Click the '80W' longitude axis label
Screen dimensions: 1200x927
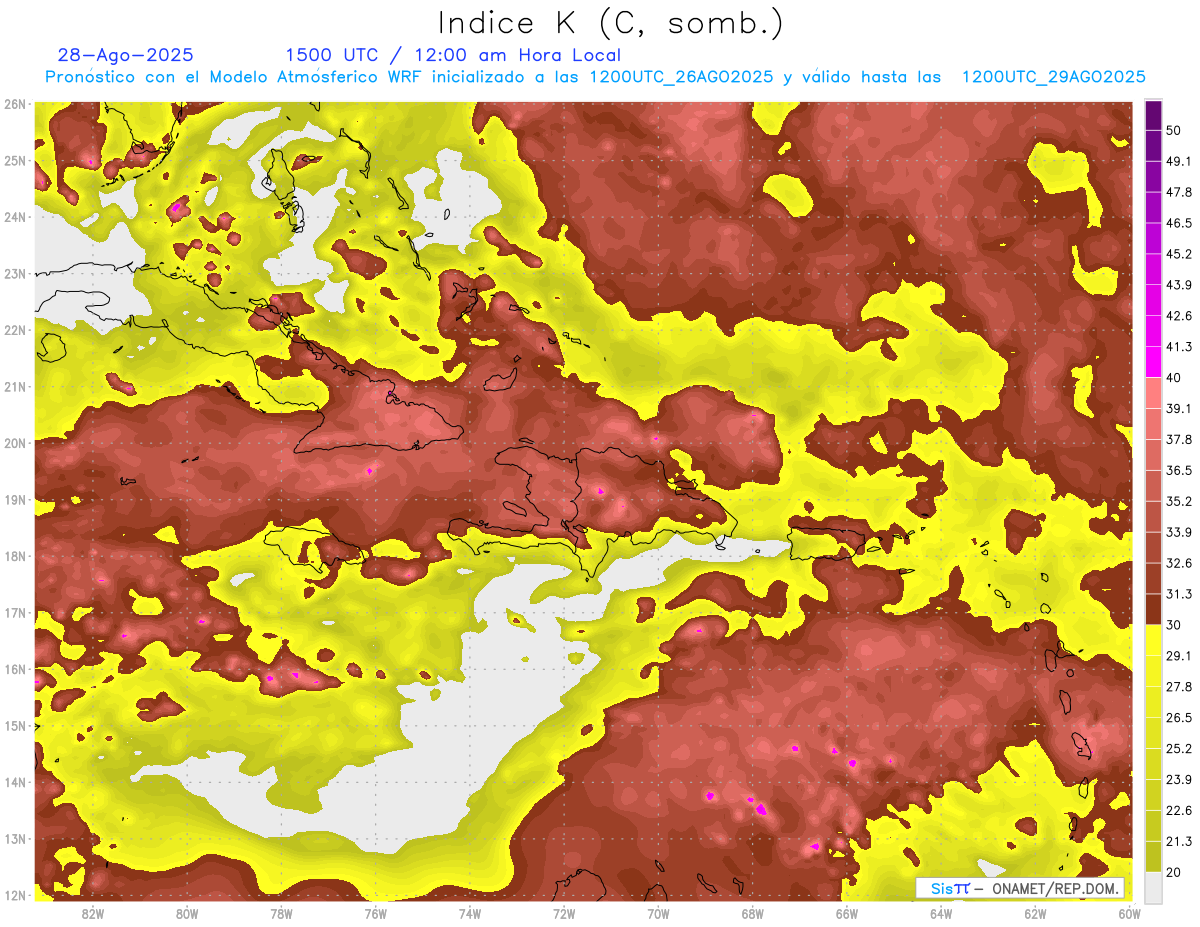(187, 913)
